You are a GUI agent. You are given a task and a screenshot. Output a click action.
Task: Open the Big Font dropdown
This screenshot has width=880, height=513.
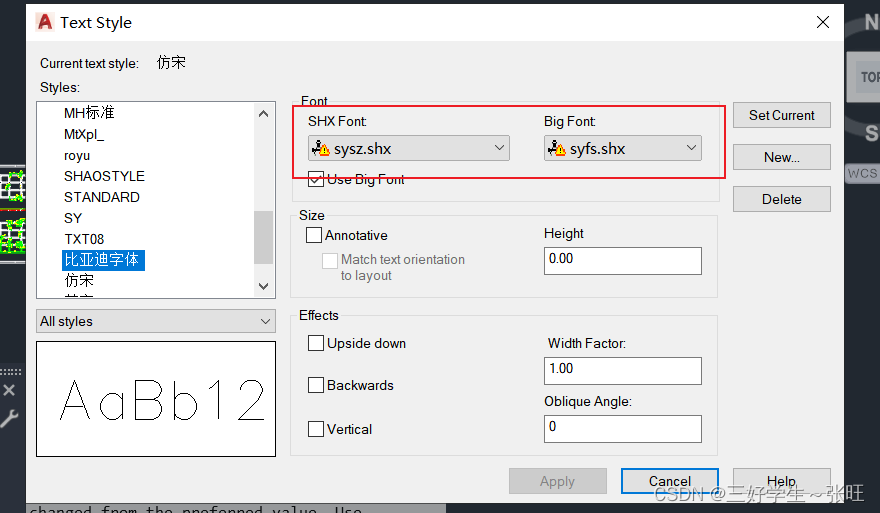pyautogui.click(x=622, y=148)
